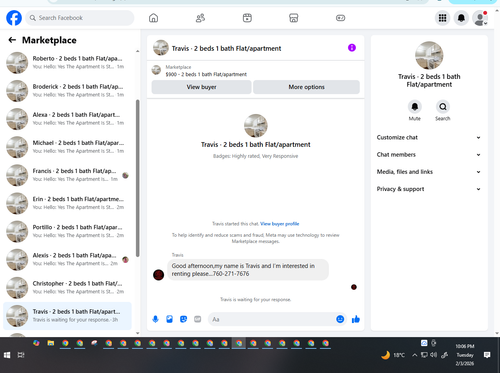Search in the Travis conversation
Viewport: 500px width, 373px height.
coord(443,107)
